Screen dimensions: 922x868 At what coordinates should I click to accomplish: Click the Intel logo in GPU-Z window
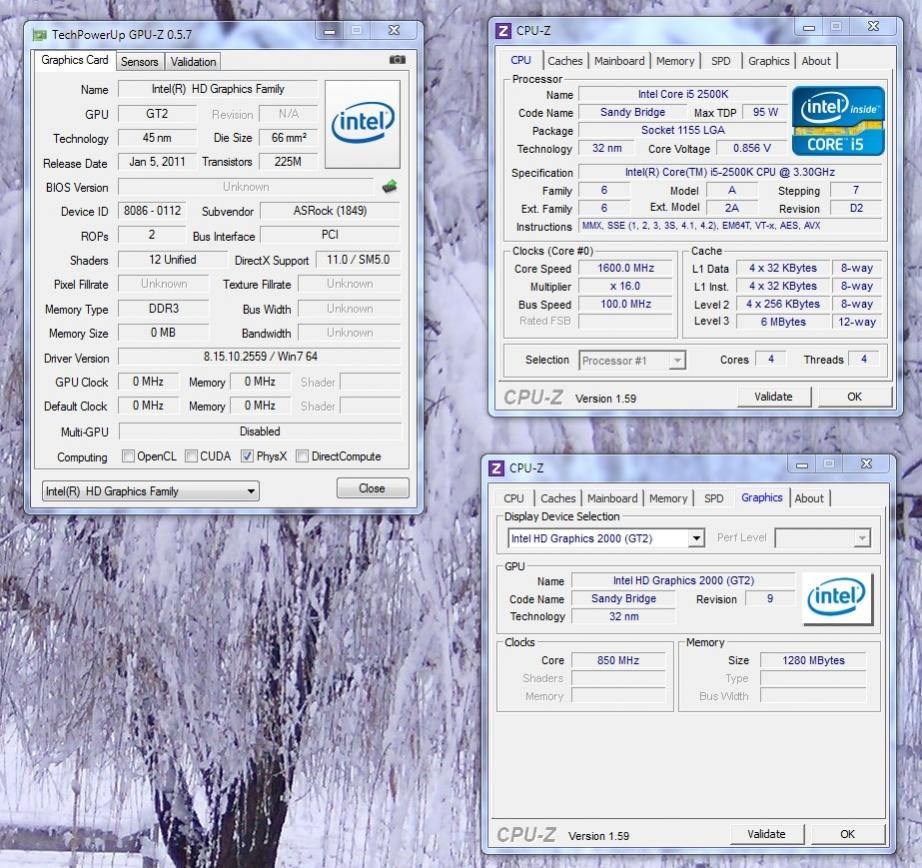tap(363, 124)
